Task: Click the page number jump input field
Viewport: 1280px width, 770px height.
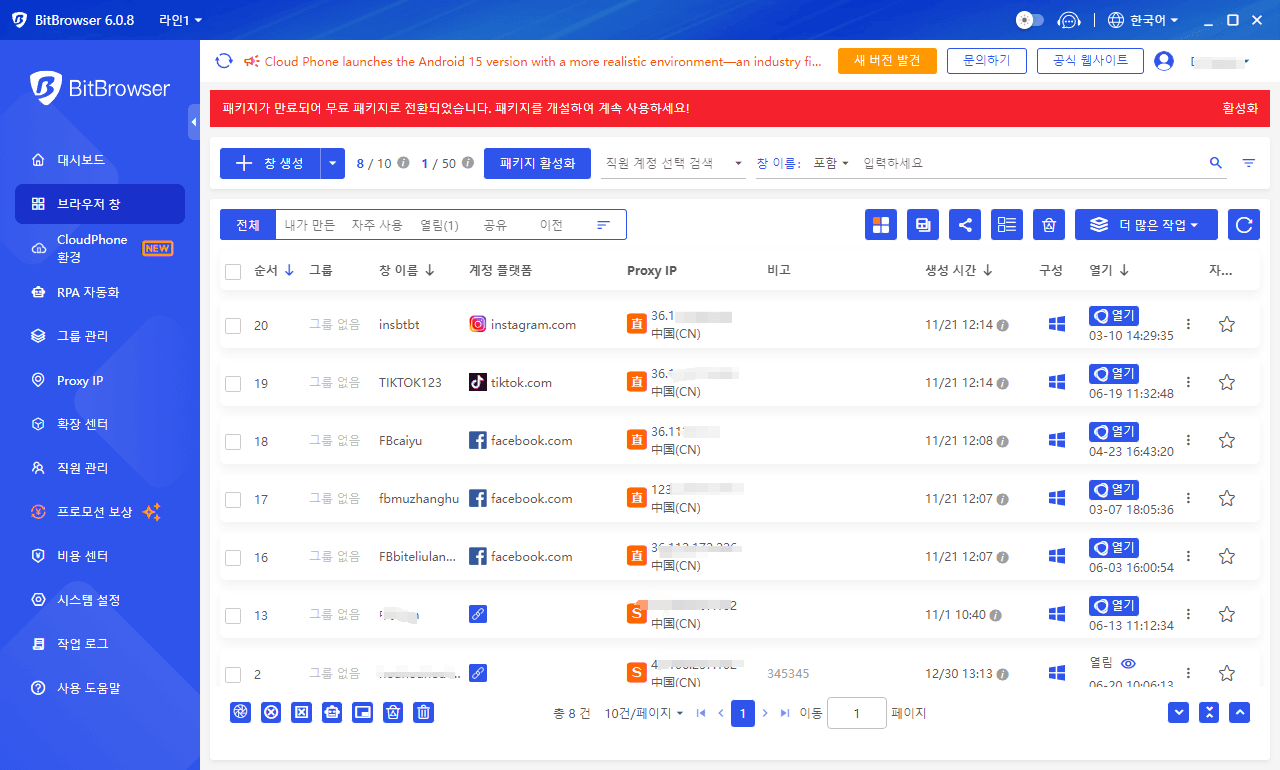Action: click(857, 713)
